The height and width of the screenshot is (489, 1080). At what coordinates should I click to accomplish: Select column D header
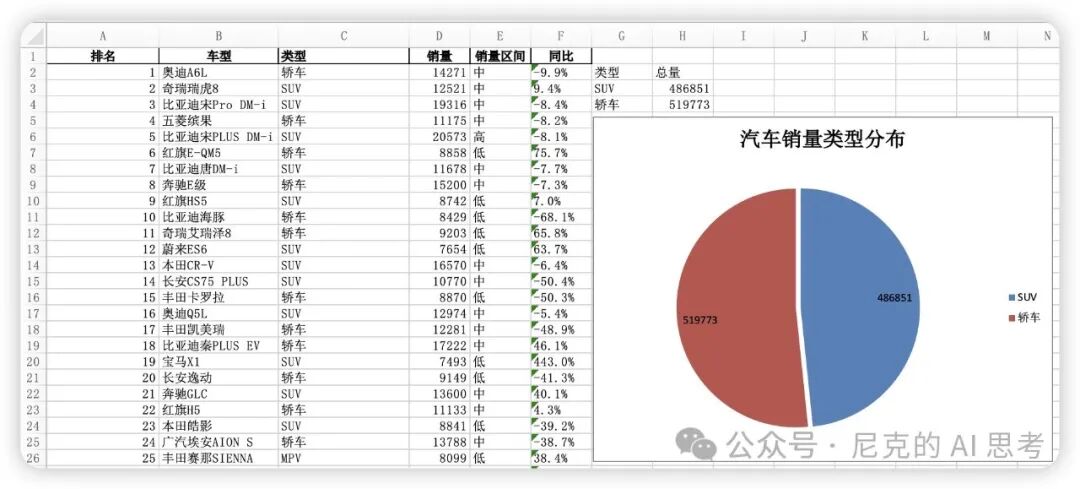[x=439, y=36]
